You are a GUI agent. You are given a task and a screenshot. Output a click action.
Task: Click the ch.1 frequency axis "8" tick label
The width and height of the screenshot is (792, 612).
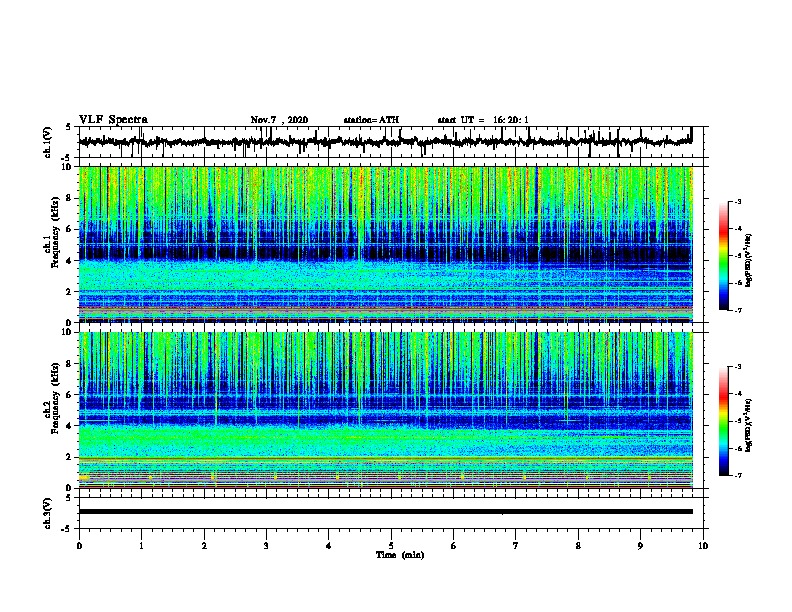coord(69,198)
